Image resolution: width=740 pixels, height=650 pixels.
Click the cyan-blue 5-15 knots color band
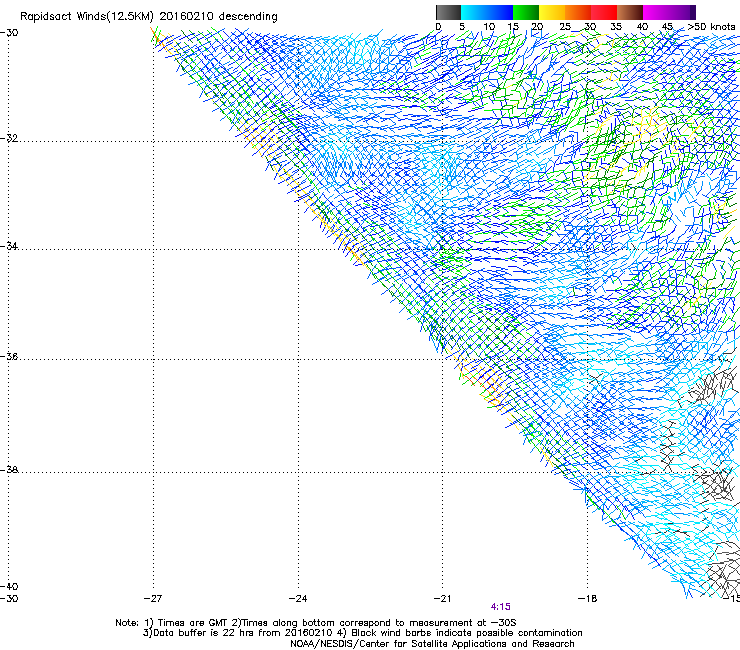pos(487,12)
